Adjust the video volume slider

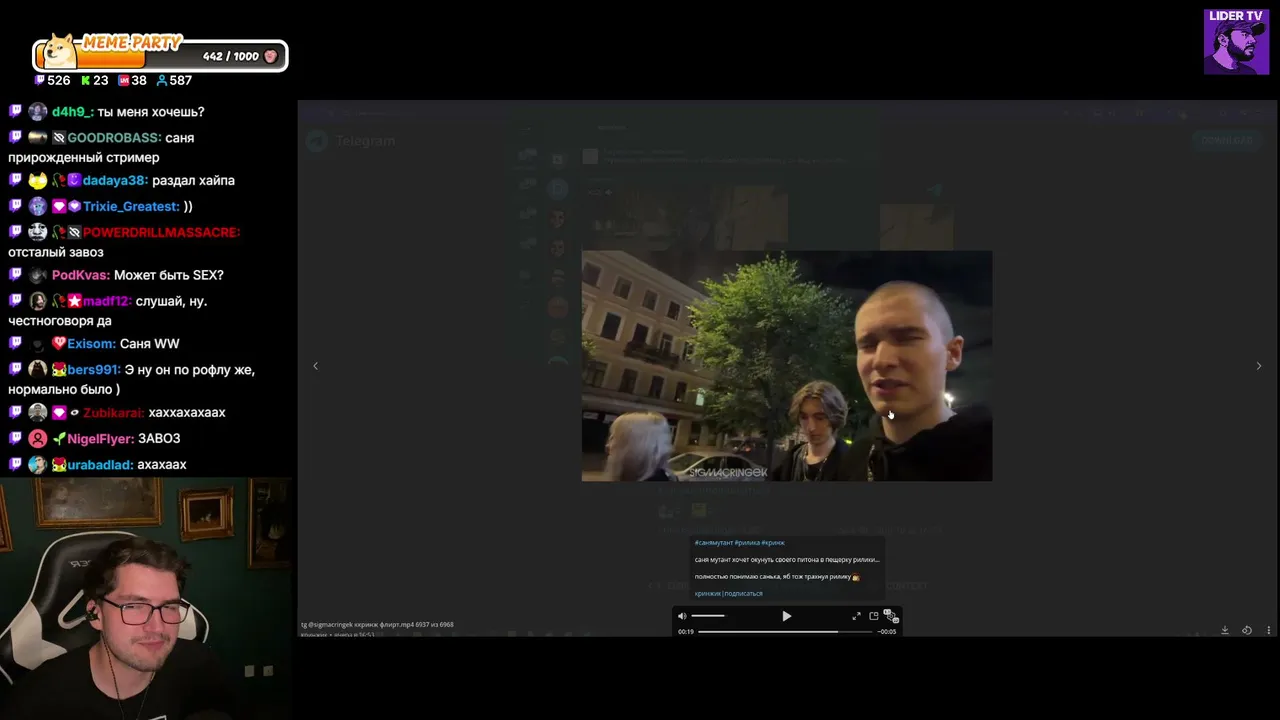pyautogui.click(x=707, y=616)
